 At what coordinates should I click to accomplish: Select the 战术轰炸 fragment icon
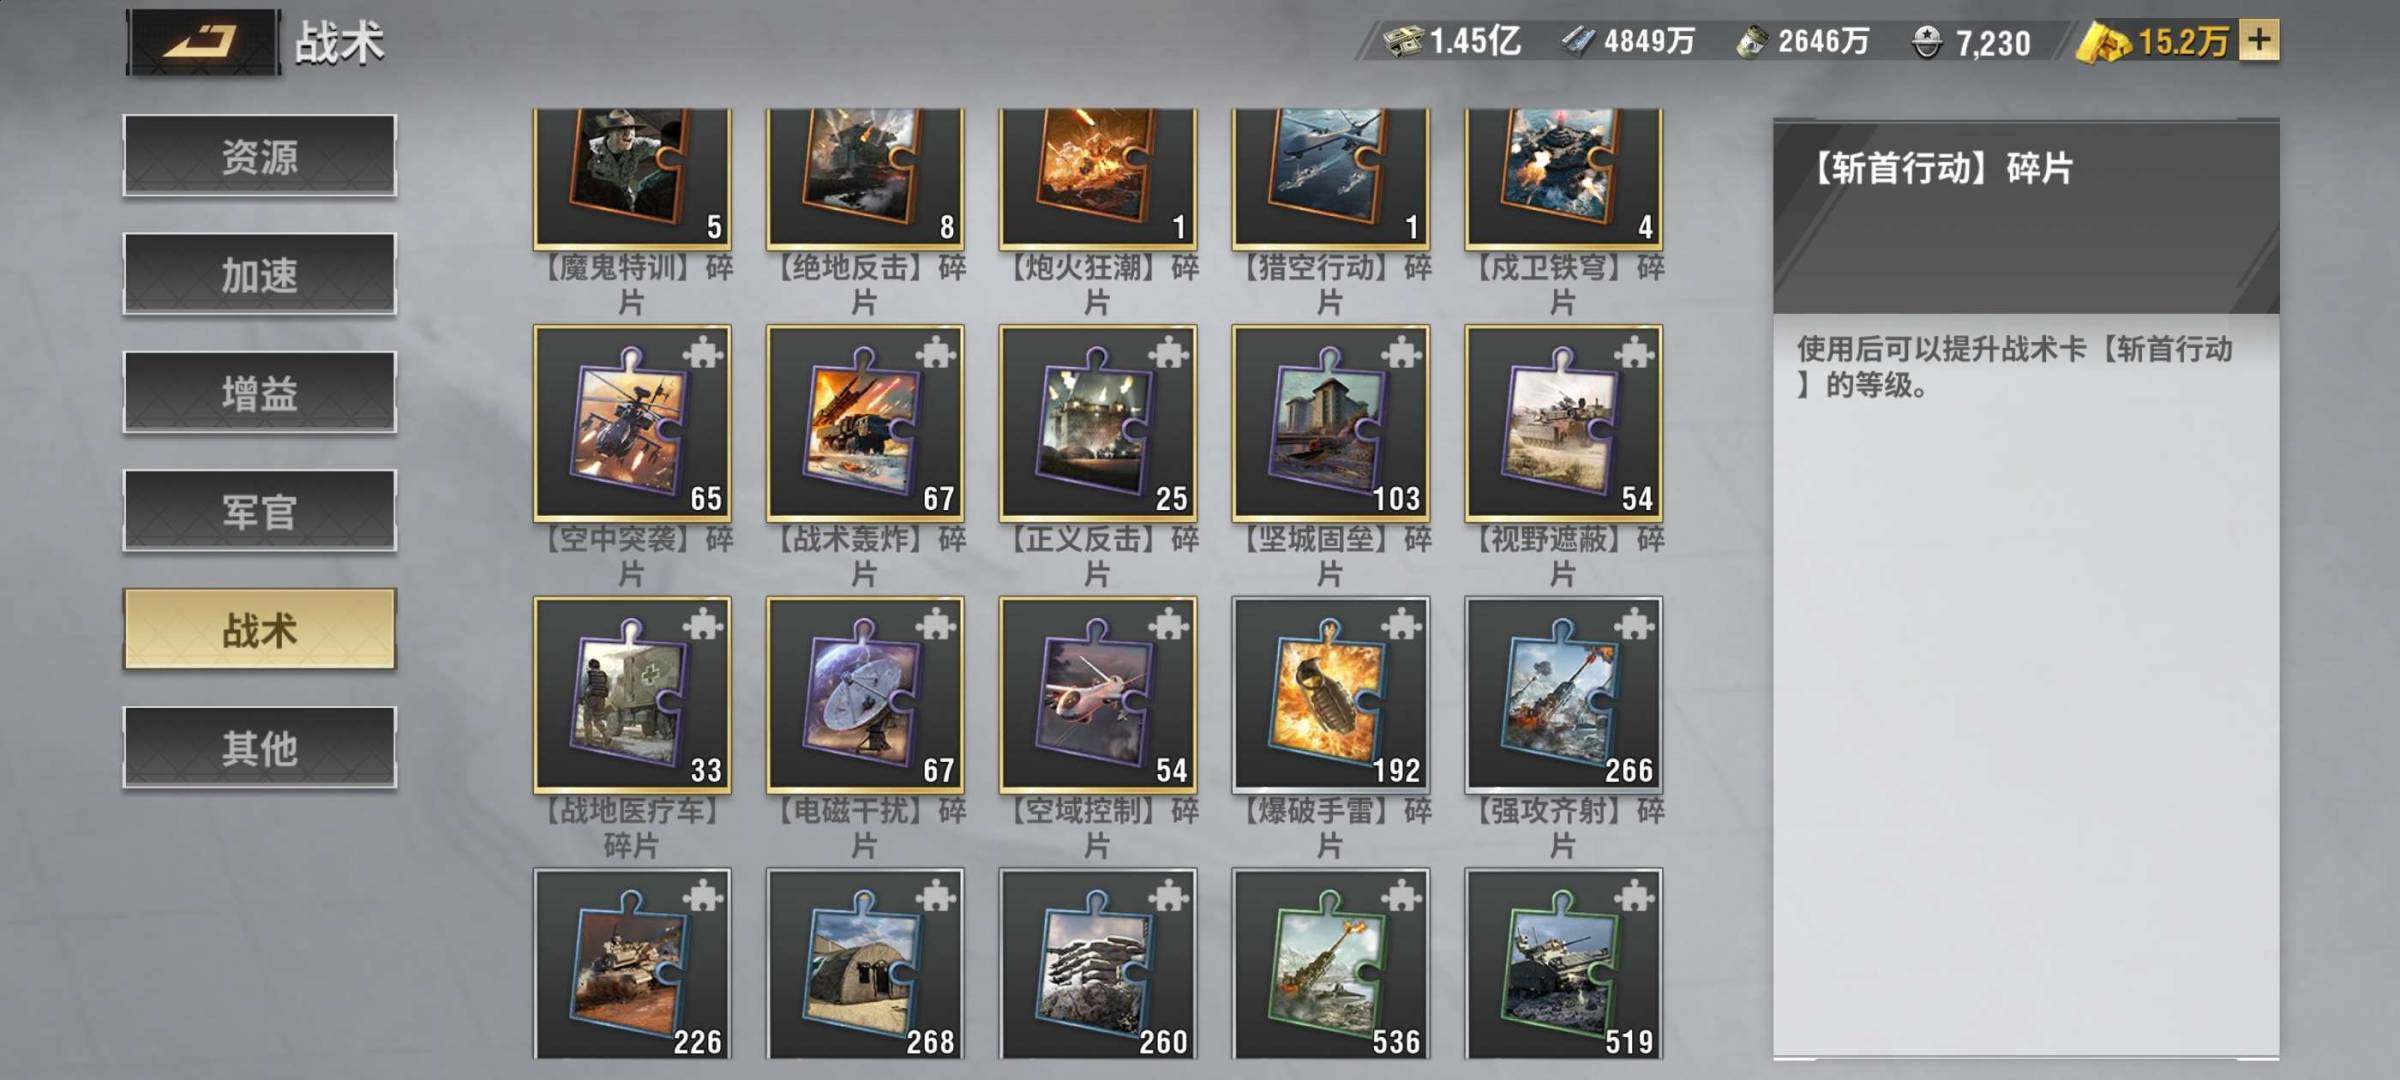[866, 423]
